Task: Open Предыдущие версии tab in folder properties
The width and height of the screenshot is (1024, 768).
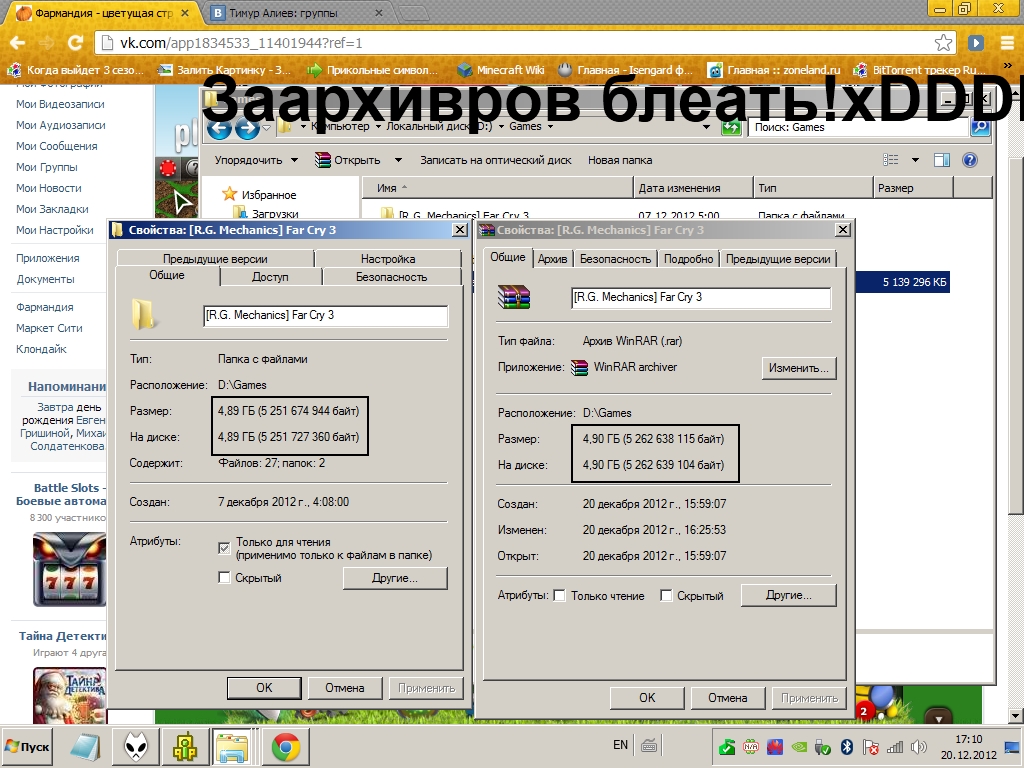Action: coord(215,259)
